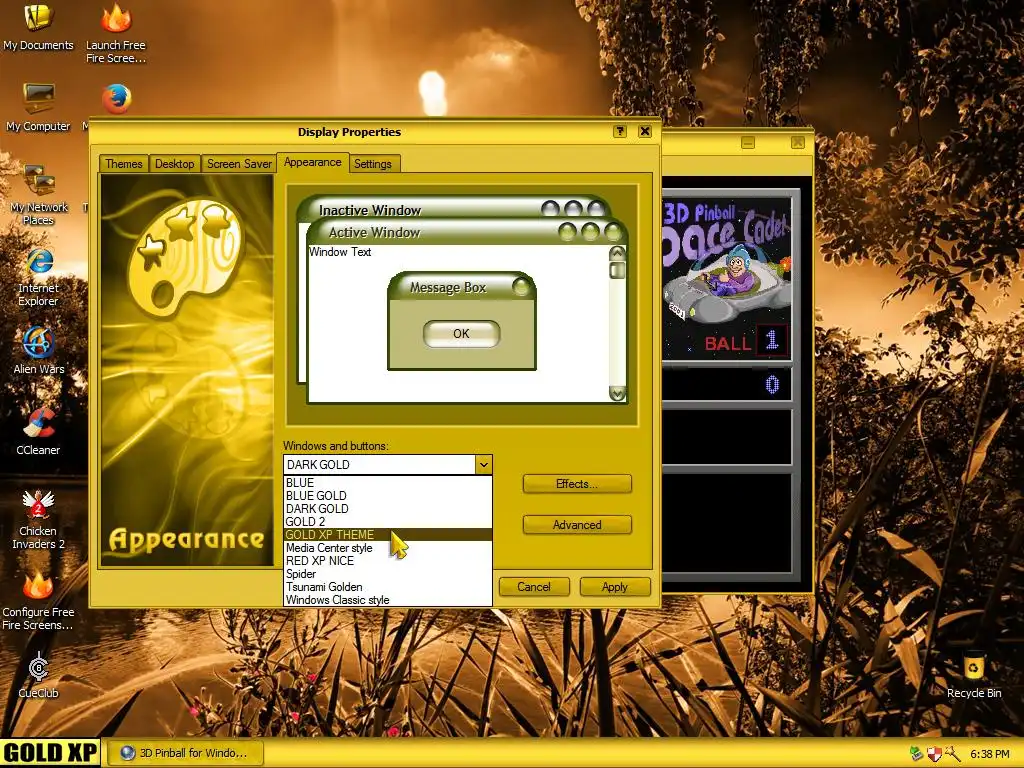Click the taskbar clock 6:38 PM
The image size is (1024, 768).
pos(989,754)
